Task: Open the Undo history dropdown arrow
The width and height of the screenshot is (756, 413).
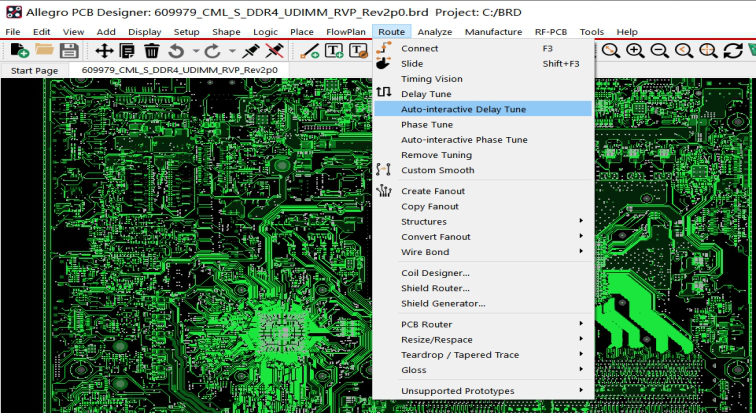Action: point(196,51)
